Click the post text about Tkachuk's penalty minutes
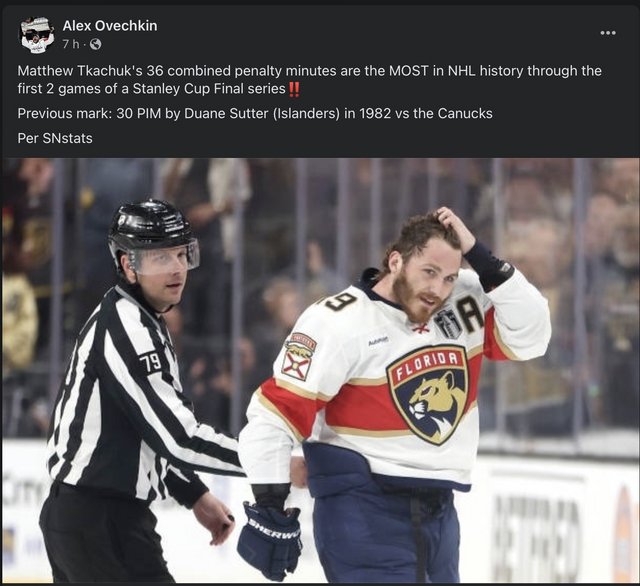Viewport: 640px width, 586px height. point(309,80)
